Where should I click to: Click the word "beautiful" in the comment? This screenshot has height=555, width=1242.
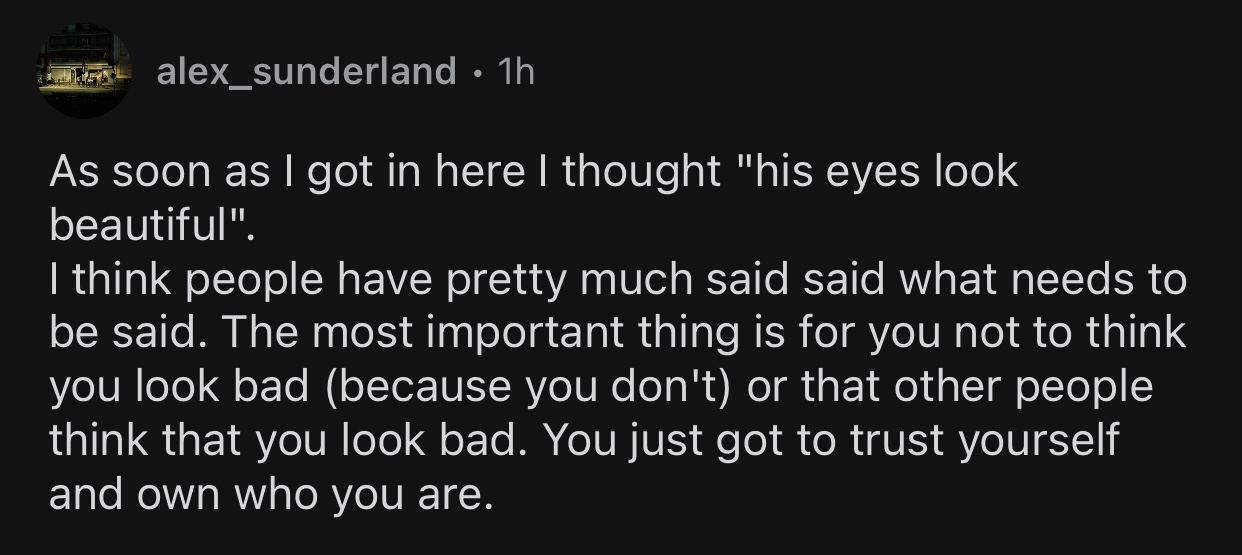click(143, 225)
